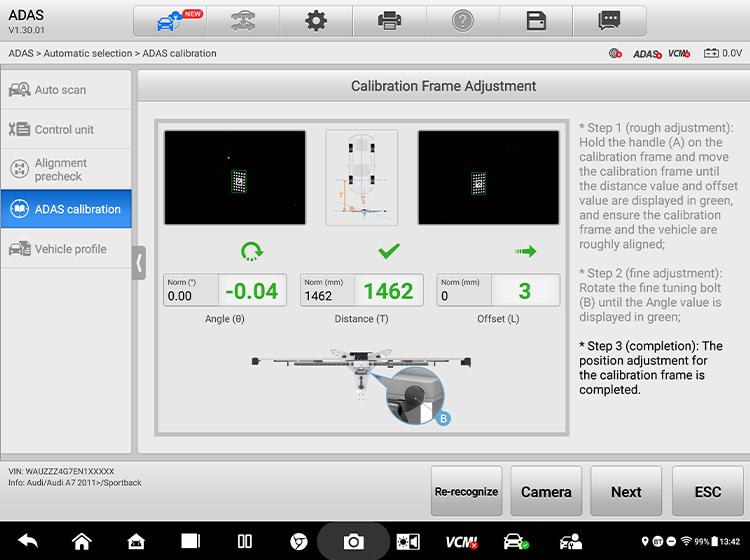Click the printer icon in toolbar

coord(390,21)
